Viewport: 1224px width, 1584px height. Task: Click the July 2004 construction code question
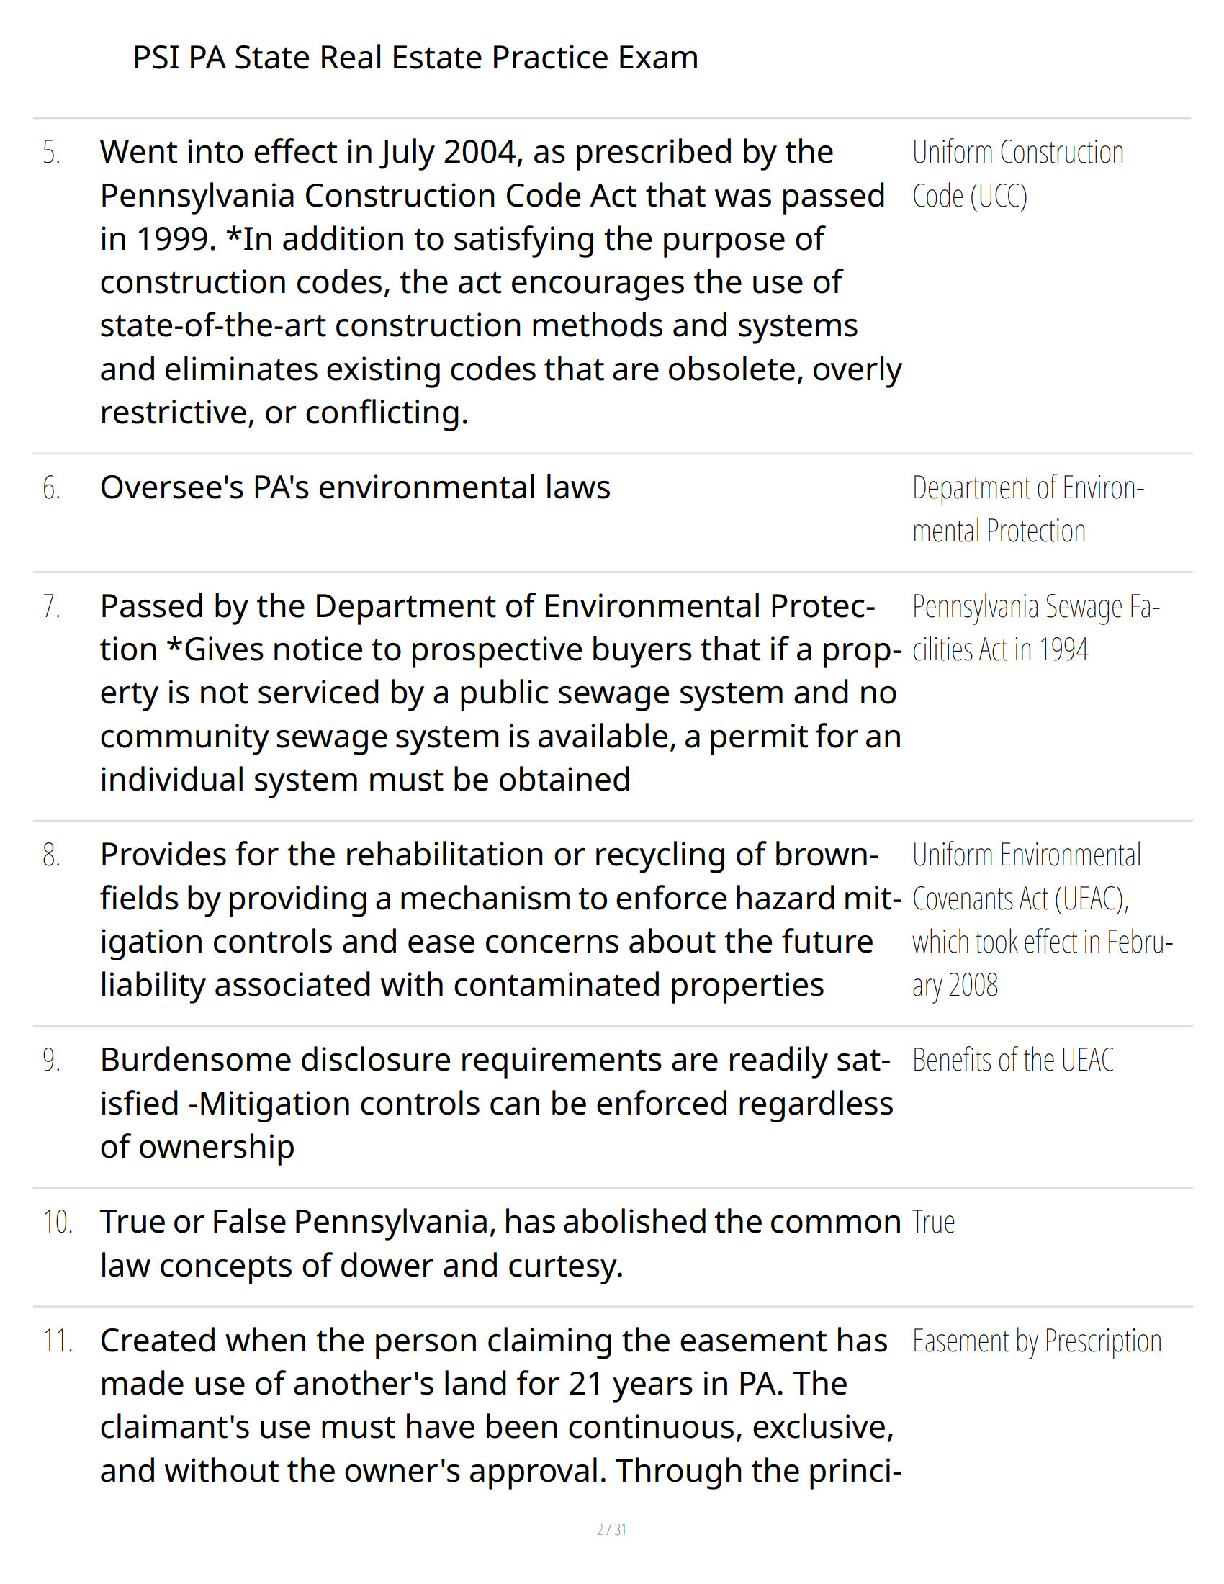pos(501,282)
